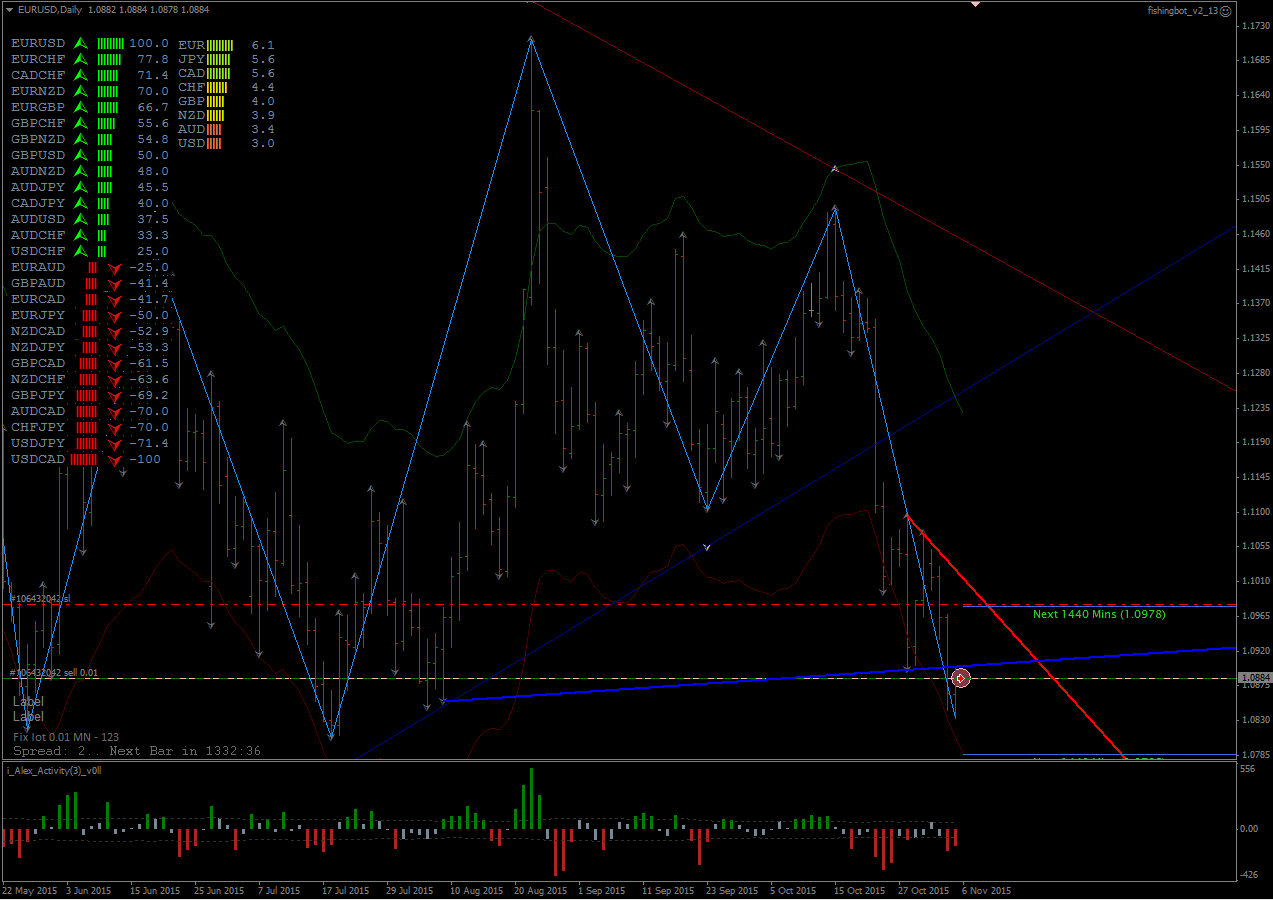Click the '6 Nov 2015' date on the time axis
Image resolution: width=1273 pixels, height=900 pixels.
coord(987,890)
